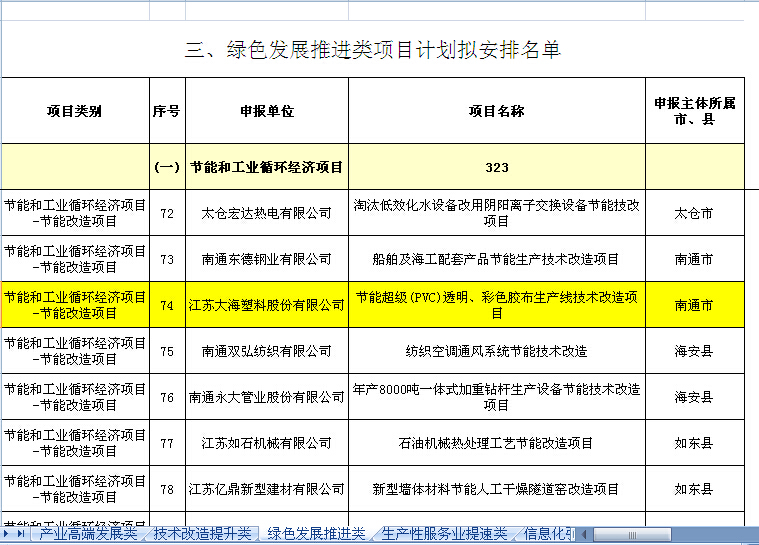The image size is (759, 545).
Task: Open the 技术改造提升类 sheet tab
Action: point(203,534)
